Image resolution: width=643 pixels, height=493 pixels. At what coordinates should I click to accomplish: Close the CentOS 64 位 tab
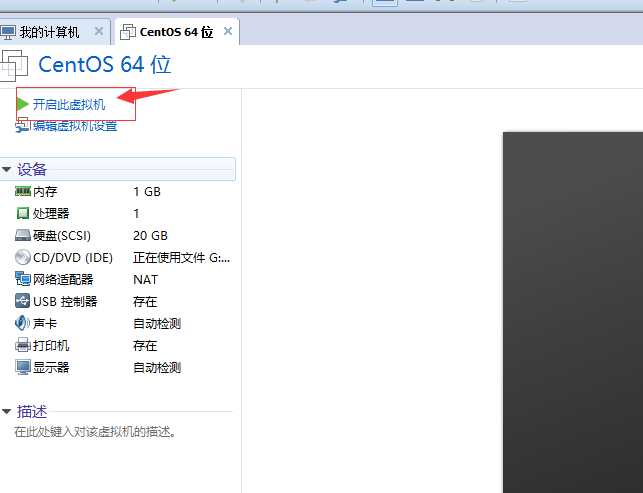tap(228, 31)
